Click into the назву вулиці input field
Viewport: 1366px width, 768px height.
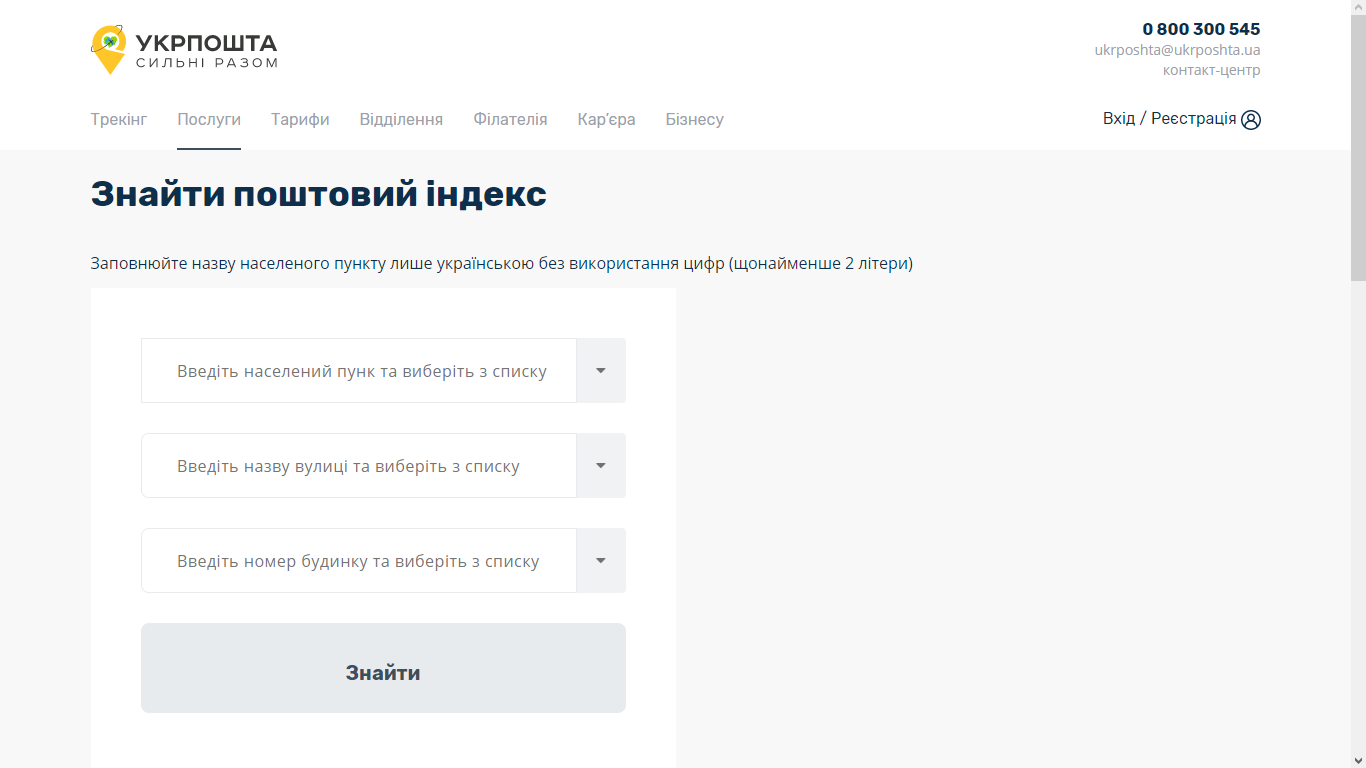pyautogui.click(x=360, y=466)
